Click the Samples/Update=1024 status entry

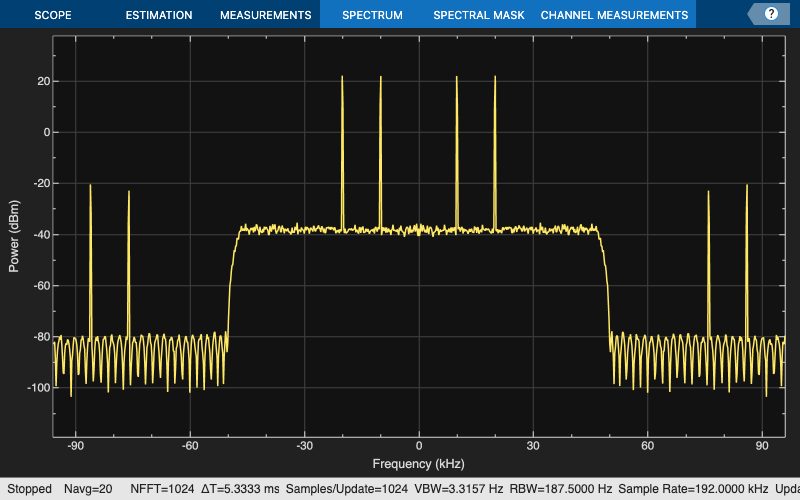click(x=346, y=489)
